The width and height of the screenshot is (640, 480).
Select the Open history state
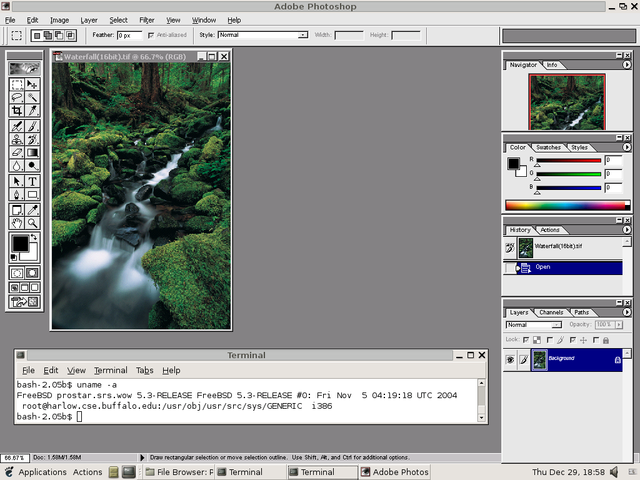(563, 268)
